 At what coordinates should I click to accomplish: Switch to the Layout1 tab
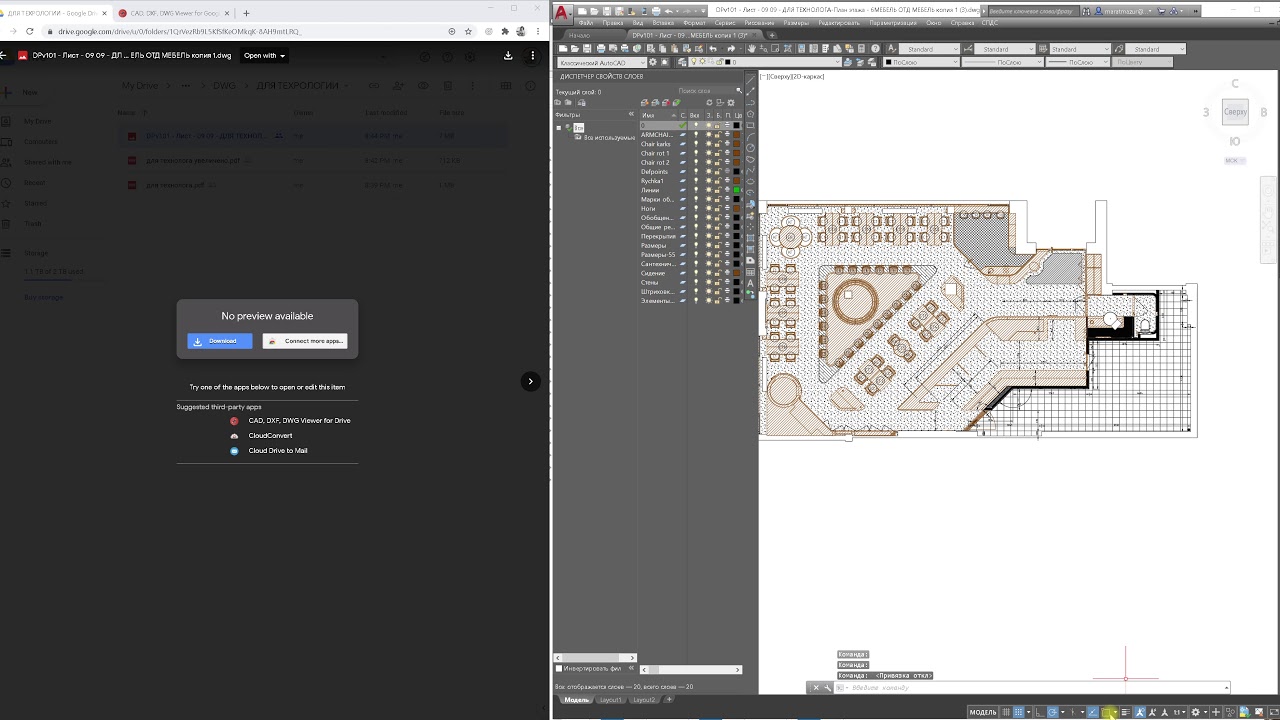[x=610, y=700]
